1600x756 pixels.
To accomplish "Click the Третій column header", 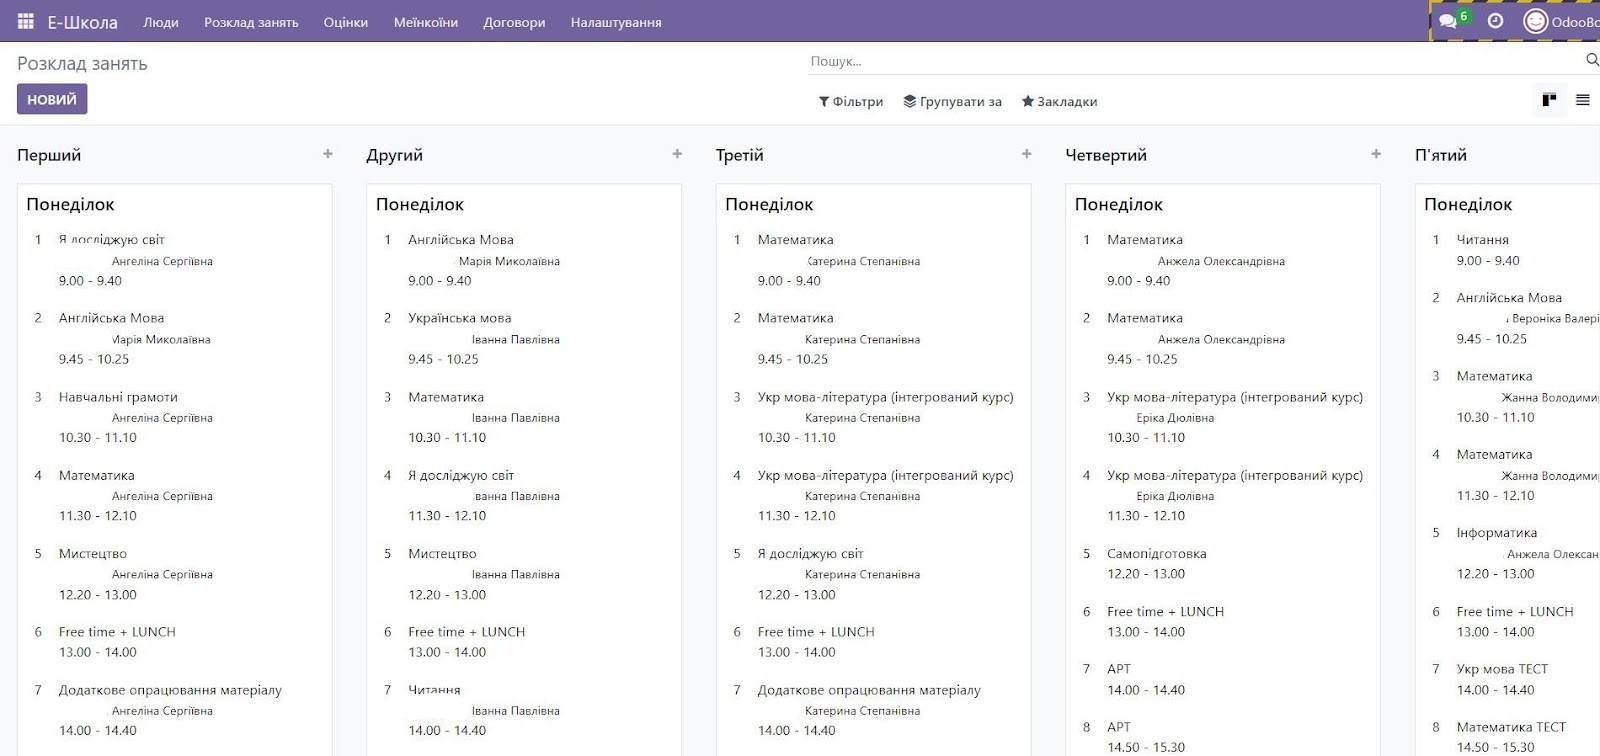I will 739,155.
